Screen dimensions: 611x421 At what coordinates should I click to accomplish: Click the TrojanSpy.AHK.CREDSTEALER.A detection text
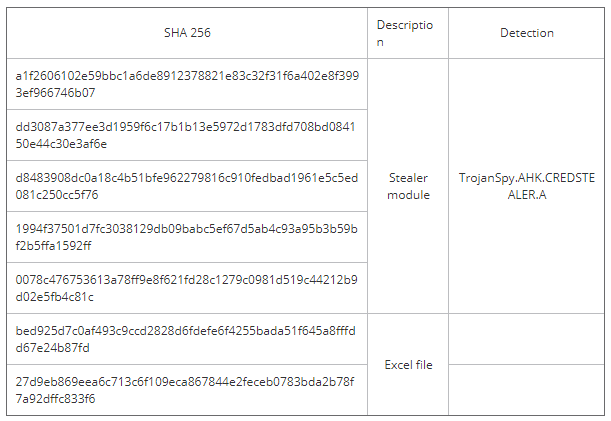tap(527, 186)
